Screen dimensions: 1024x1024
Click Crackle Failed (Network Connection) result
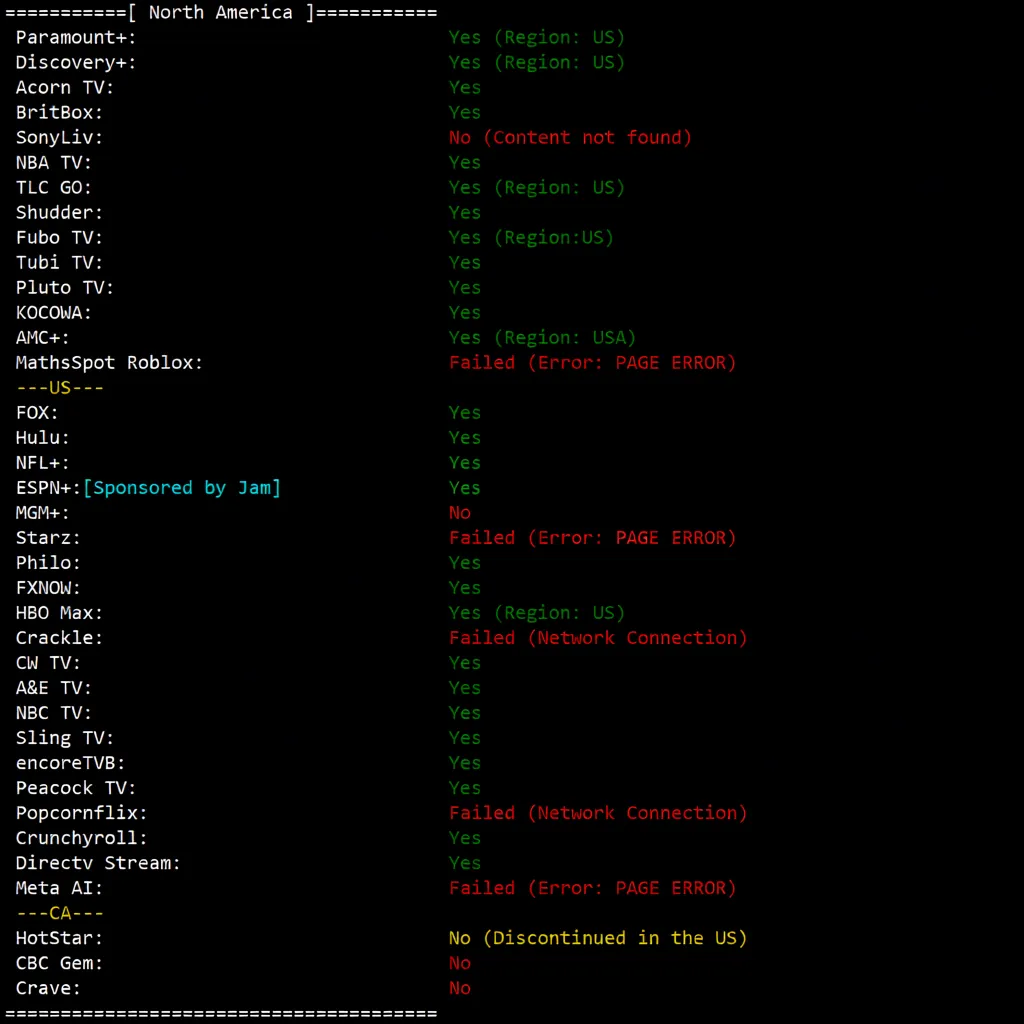pyautogui.click(x=598, y=637)
